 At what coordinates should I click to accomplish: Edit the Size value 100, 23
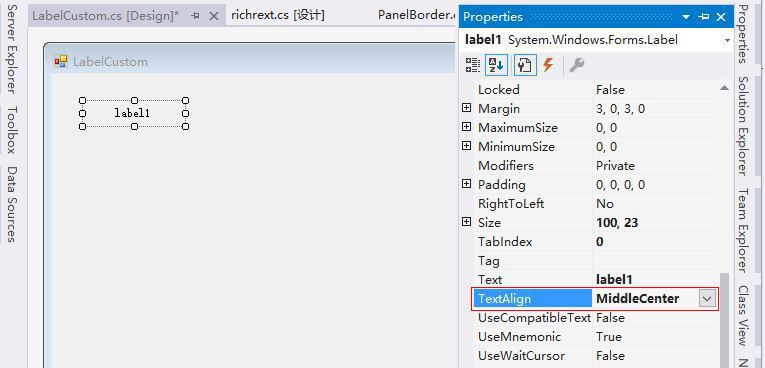pos(617,223)
